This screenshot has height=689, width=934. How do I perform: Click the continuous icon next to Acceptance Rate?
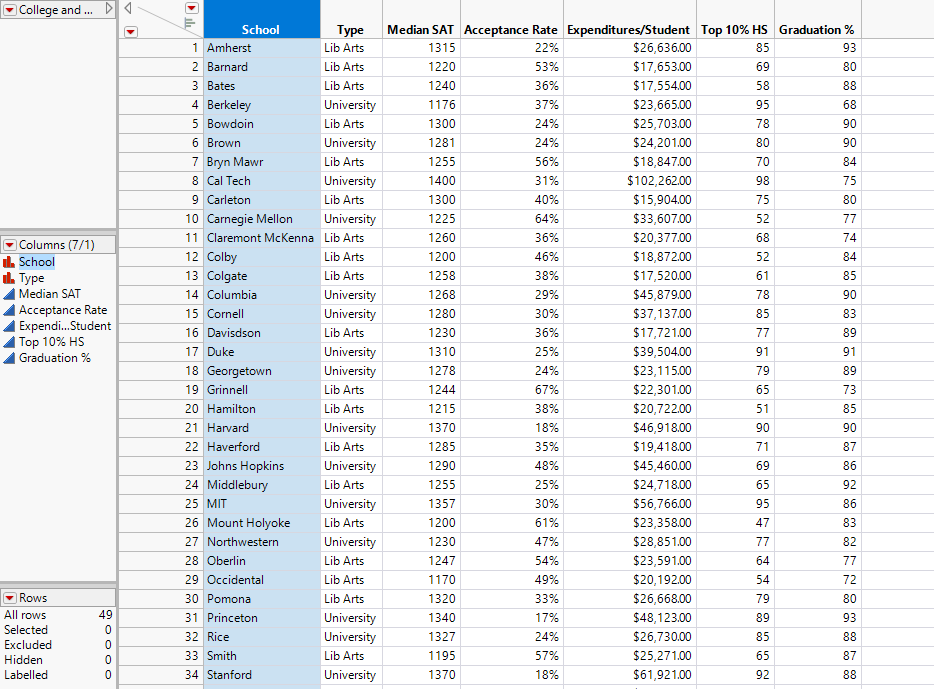[9, 310]
